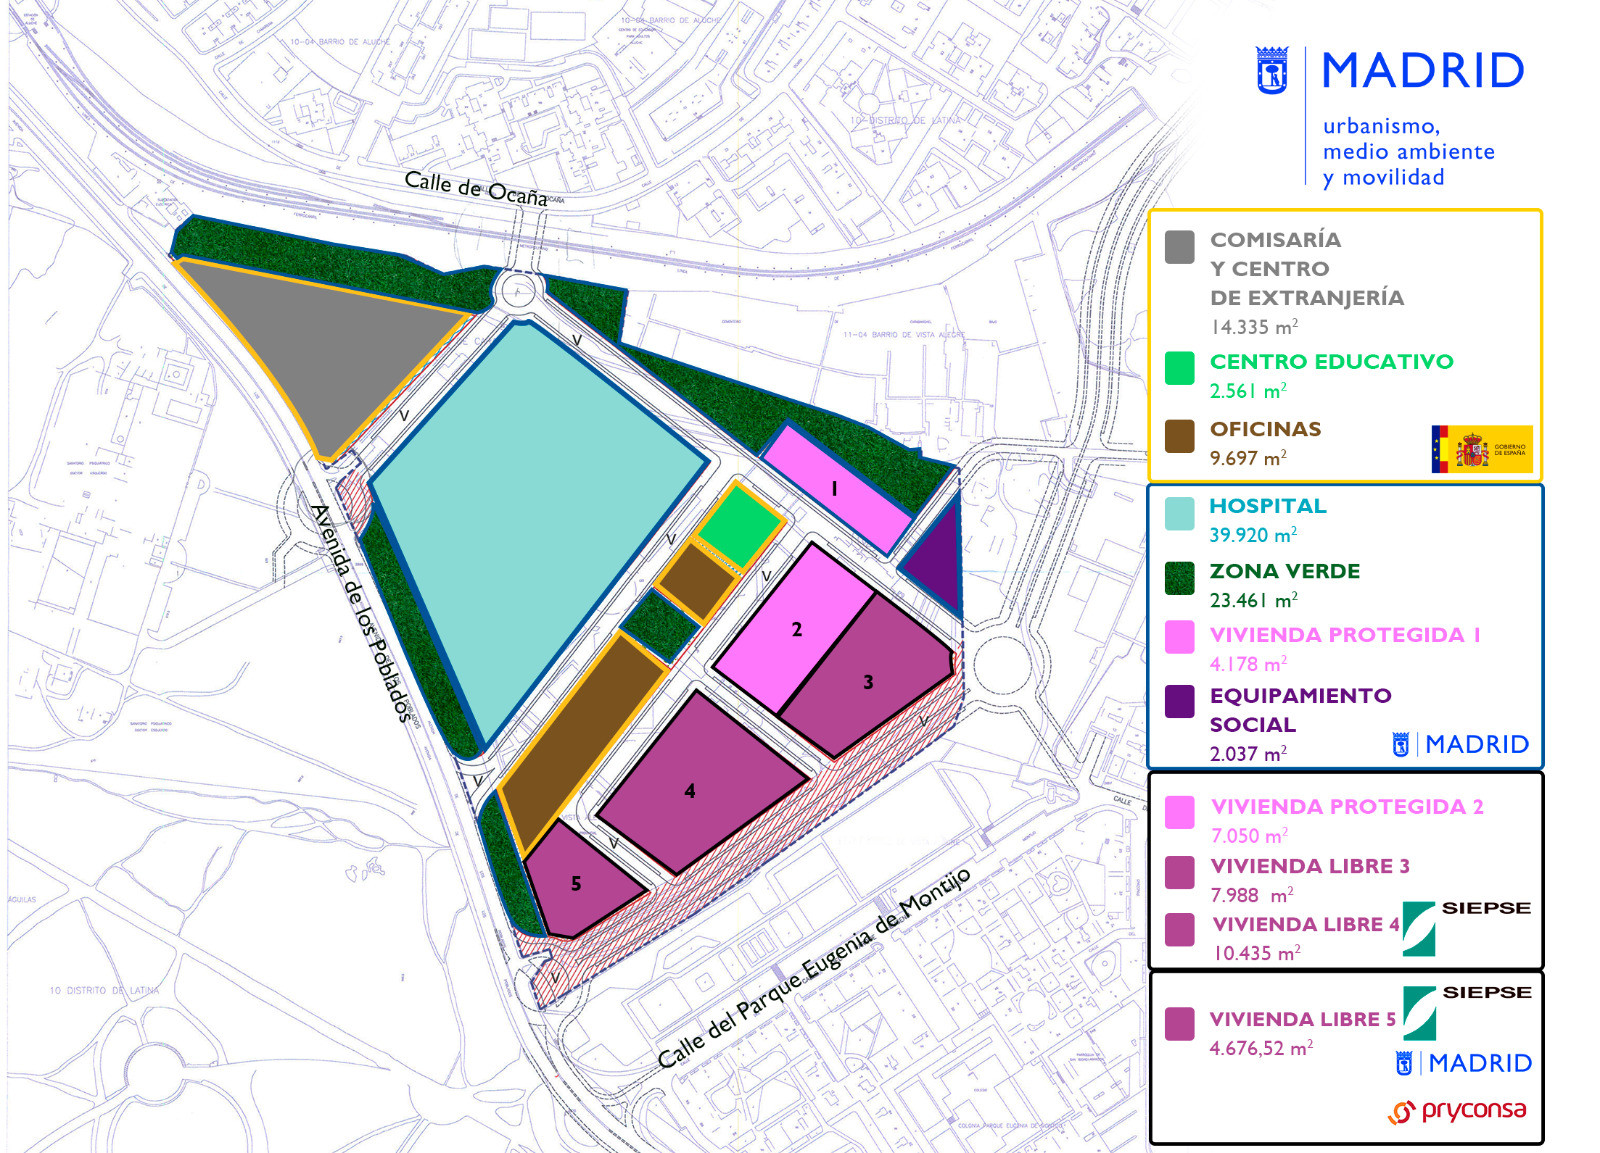Click the purple Equipamiento Social swatch
Image resolution: width=1600 pixels, height=1153 pixels.
click(x=1180, y=701)
